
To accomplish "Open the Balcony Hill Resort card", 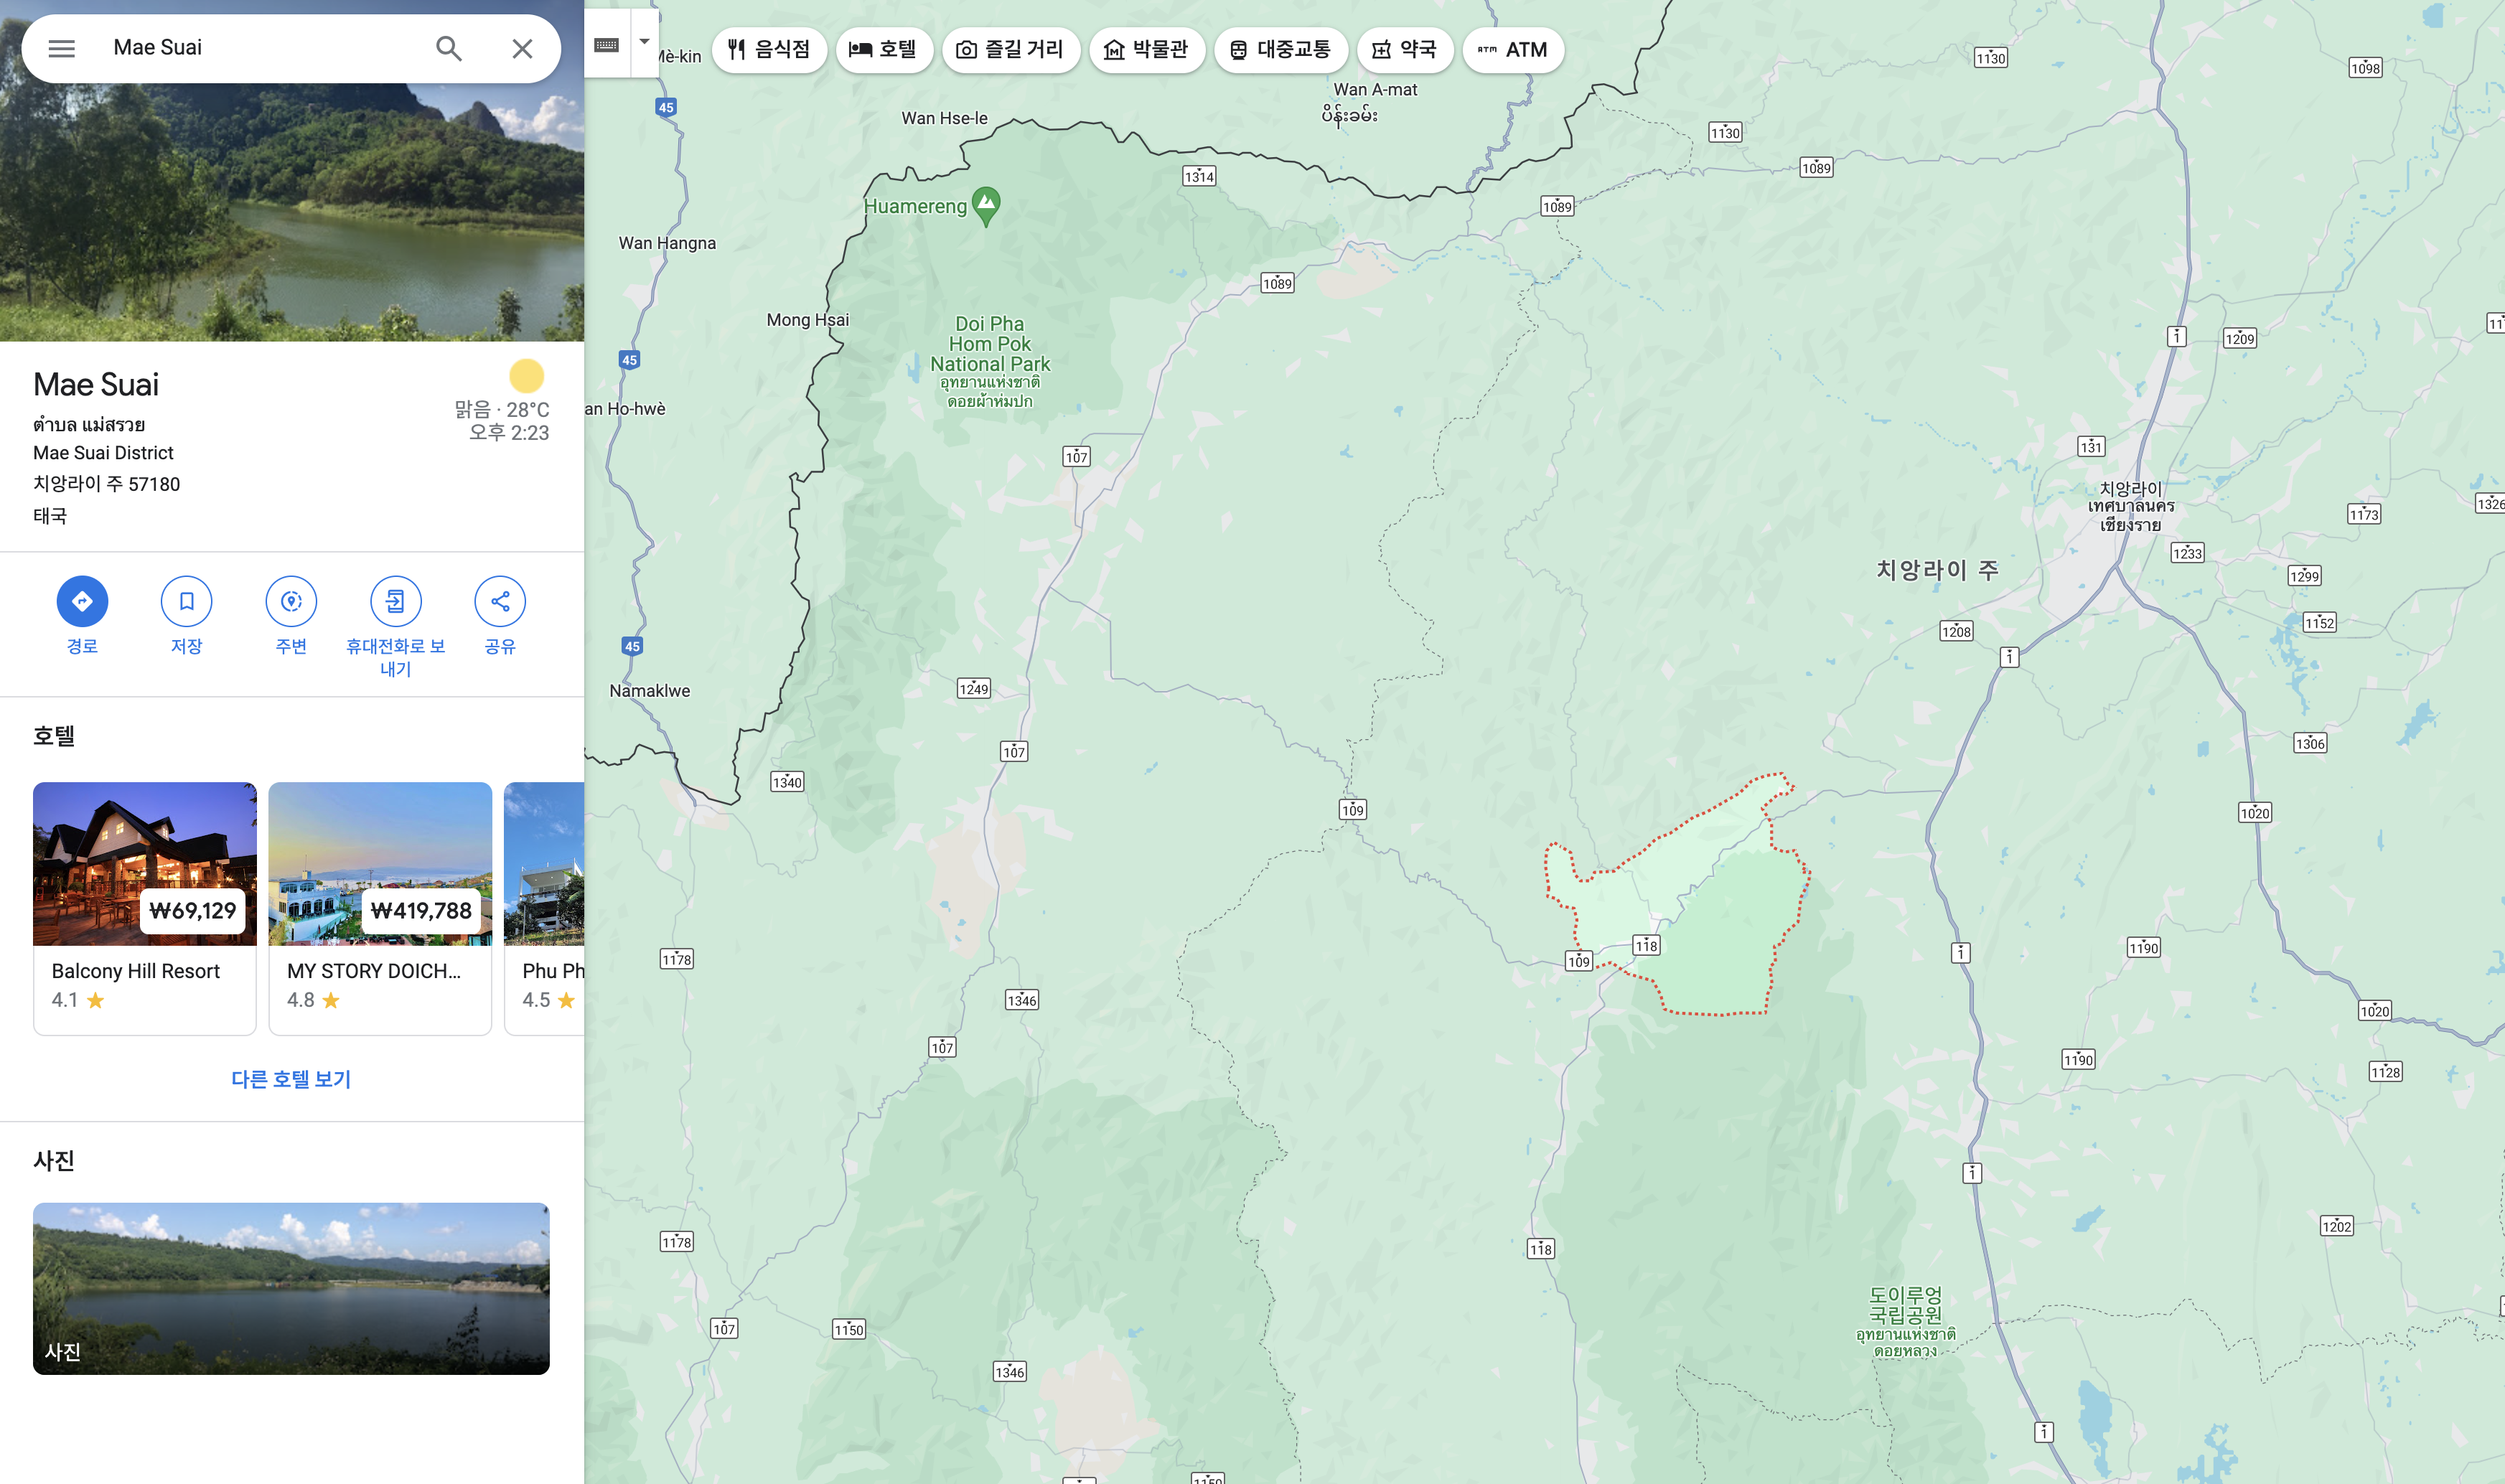I will click(145, 906).
